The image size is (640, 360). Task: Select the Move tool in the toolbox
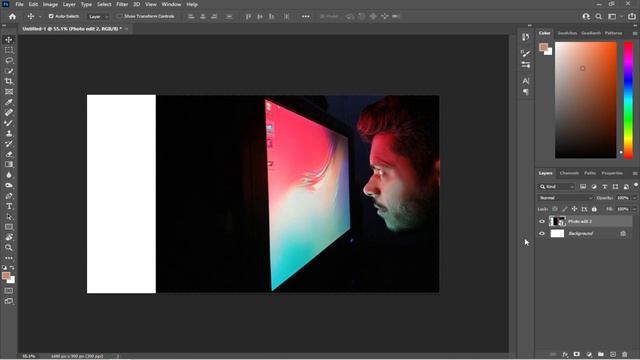tap(9, 40)
